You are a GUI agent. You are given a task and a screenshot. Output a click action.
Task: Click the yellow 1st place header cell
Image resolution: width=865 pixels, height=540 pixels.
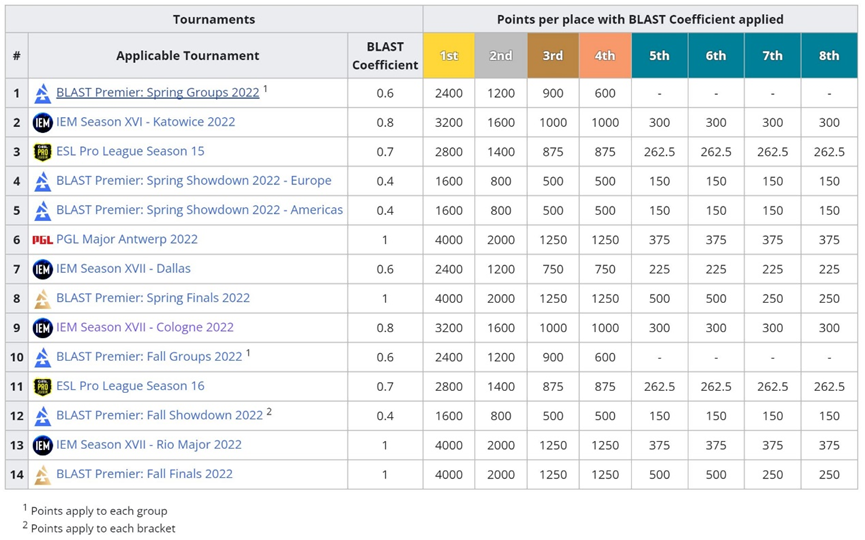pos(448,55)
